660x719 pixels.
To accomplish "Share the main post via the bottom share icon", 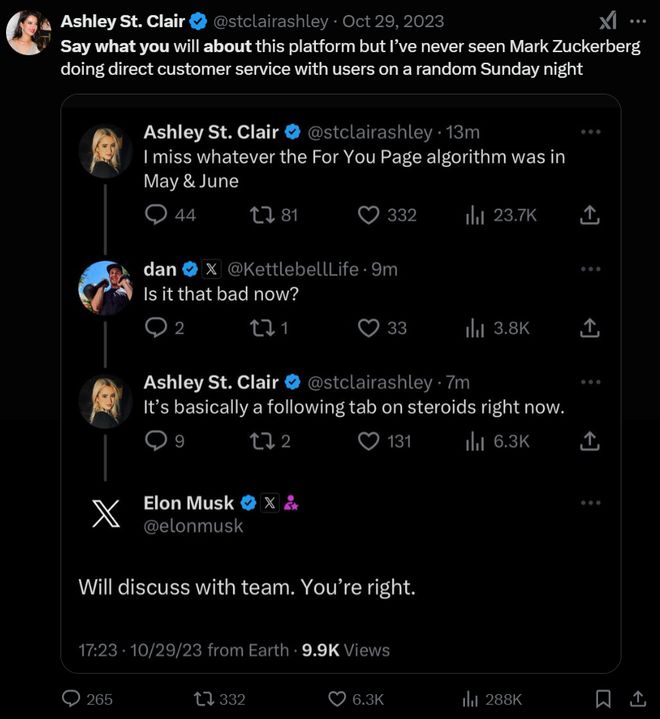I will coord(637,699).
